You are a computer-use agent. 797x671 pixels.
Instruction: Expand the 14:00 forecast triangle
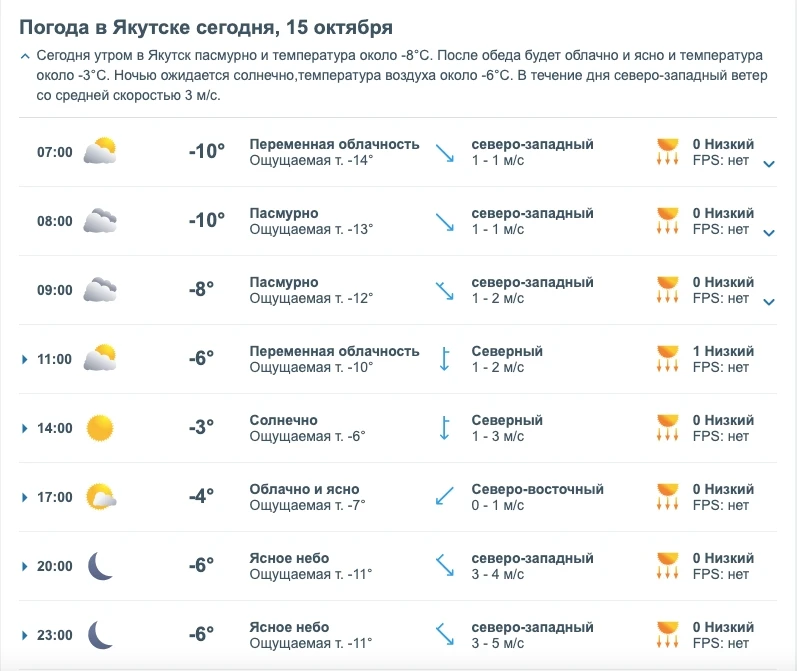click(24, 429)
